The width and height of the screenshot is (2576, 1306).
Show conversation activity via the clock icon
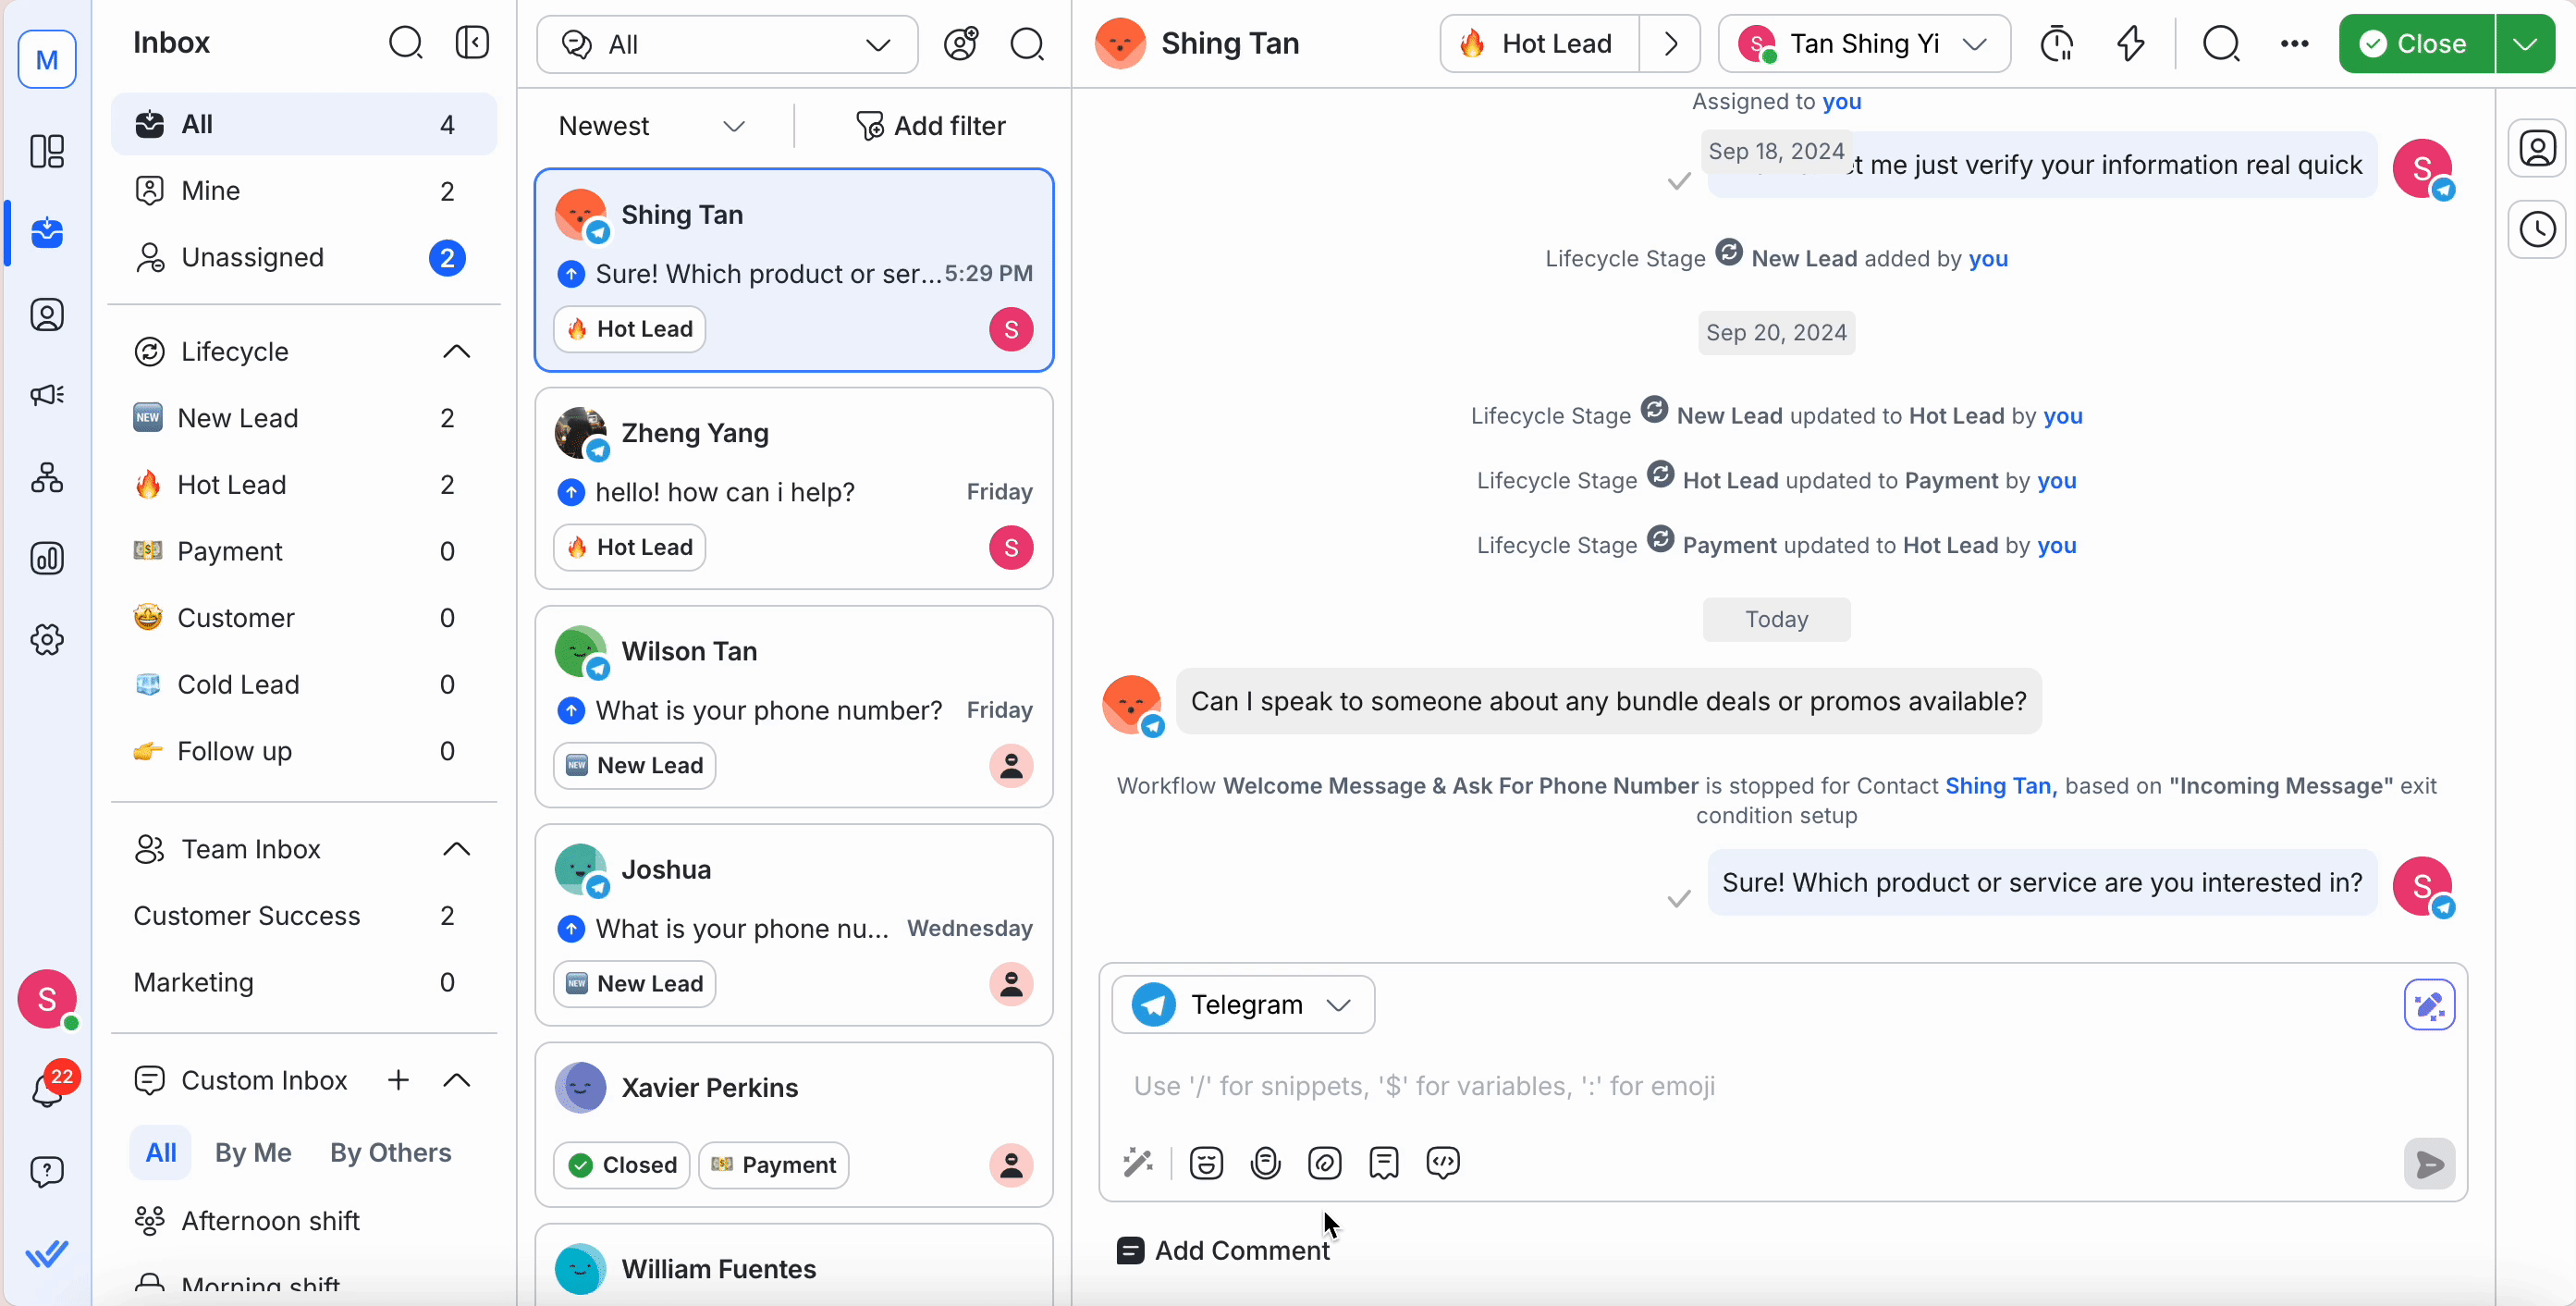point(2537,229)
